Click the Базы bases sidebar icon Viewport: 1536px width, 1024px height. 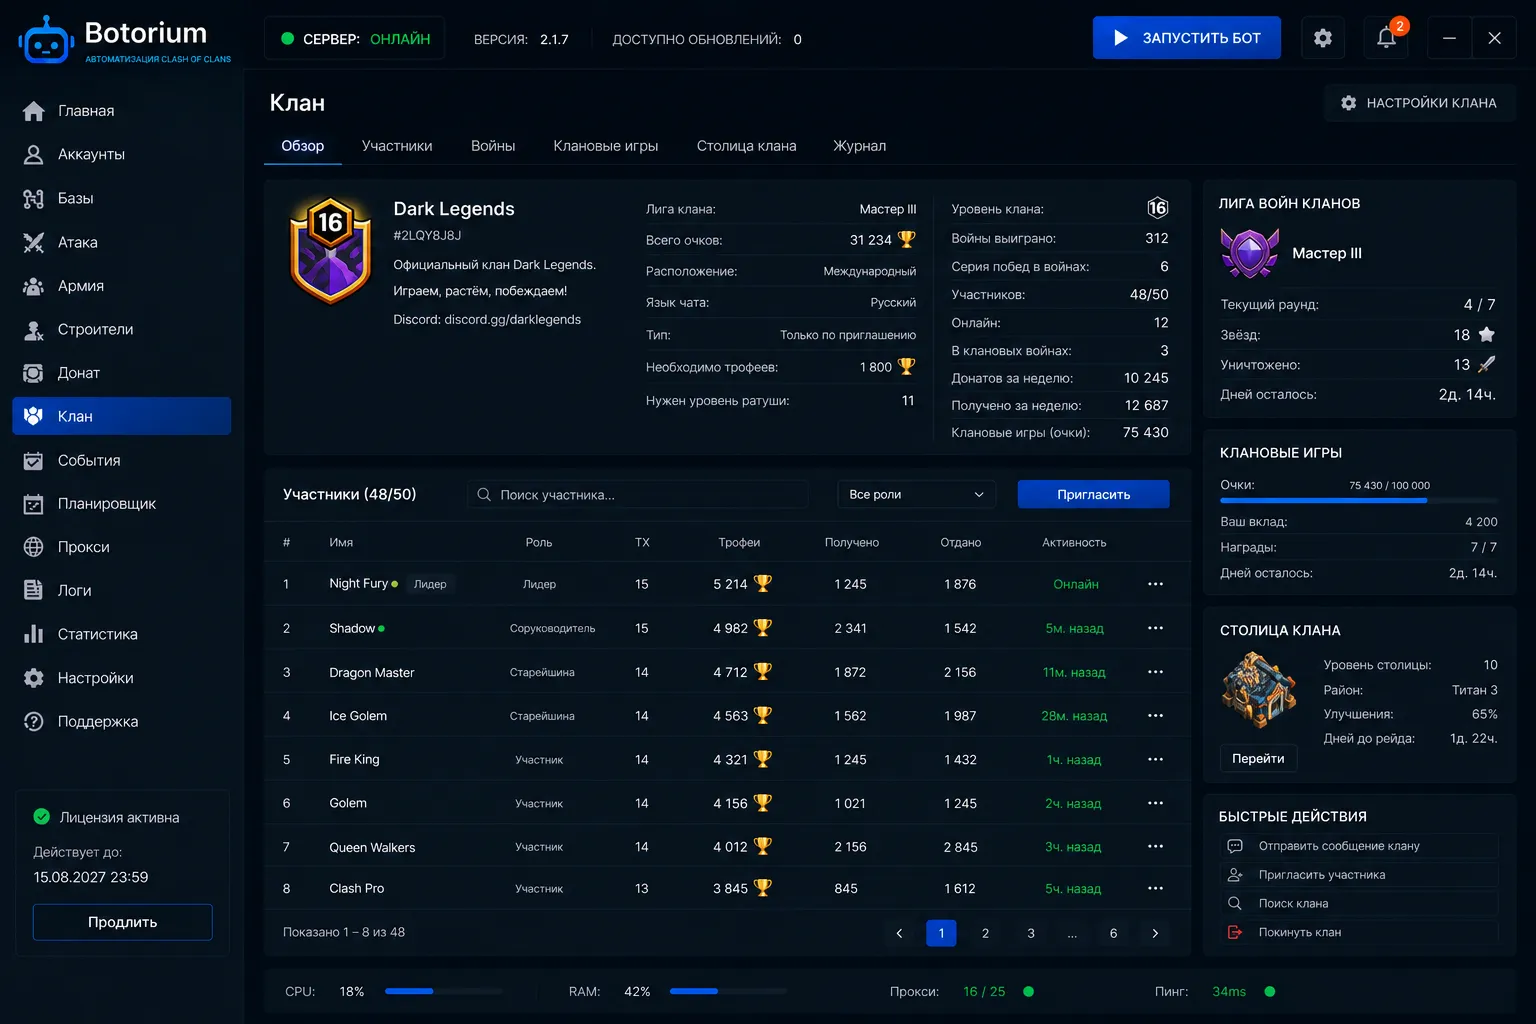(x=33, y=198)
